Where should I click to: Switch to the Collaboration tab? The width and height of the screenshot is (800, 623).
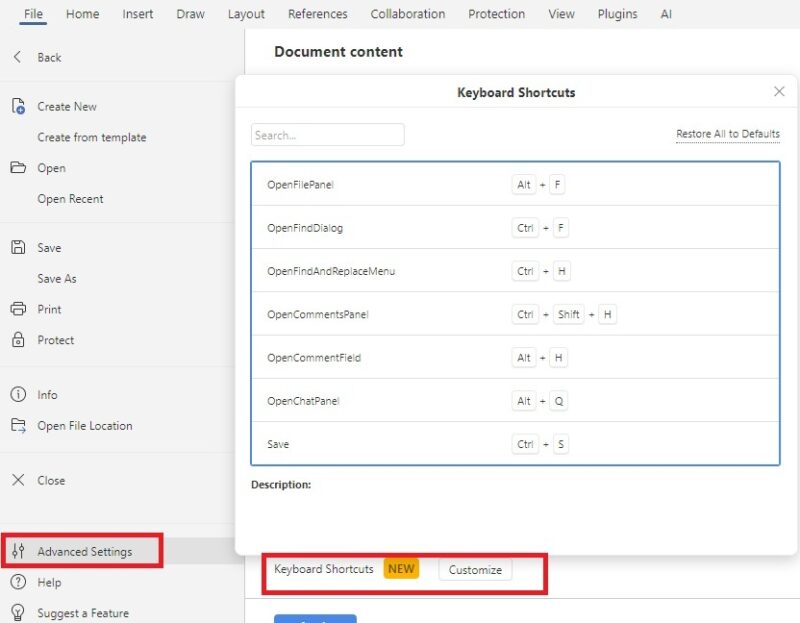[408, 14]
